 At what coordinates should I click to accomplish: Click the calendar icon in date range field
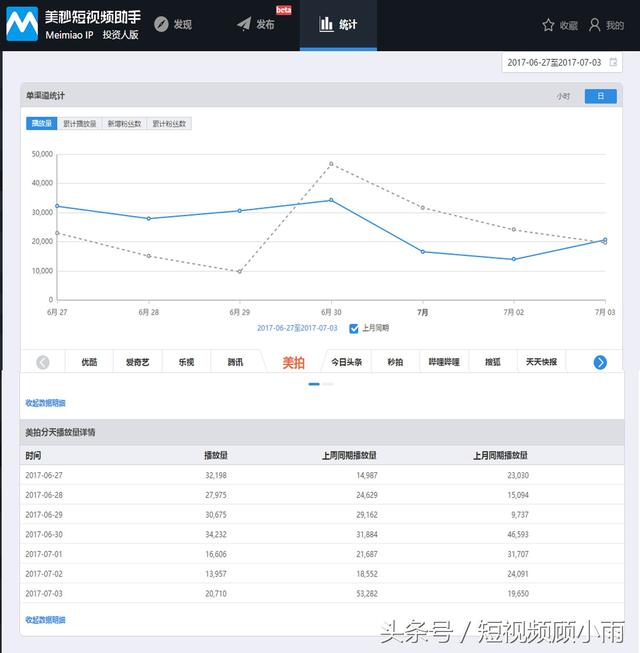[613, 62]
